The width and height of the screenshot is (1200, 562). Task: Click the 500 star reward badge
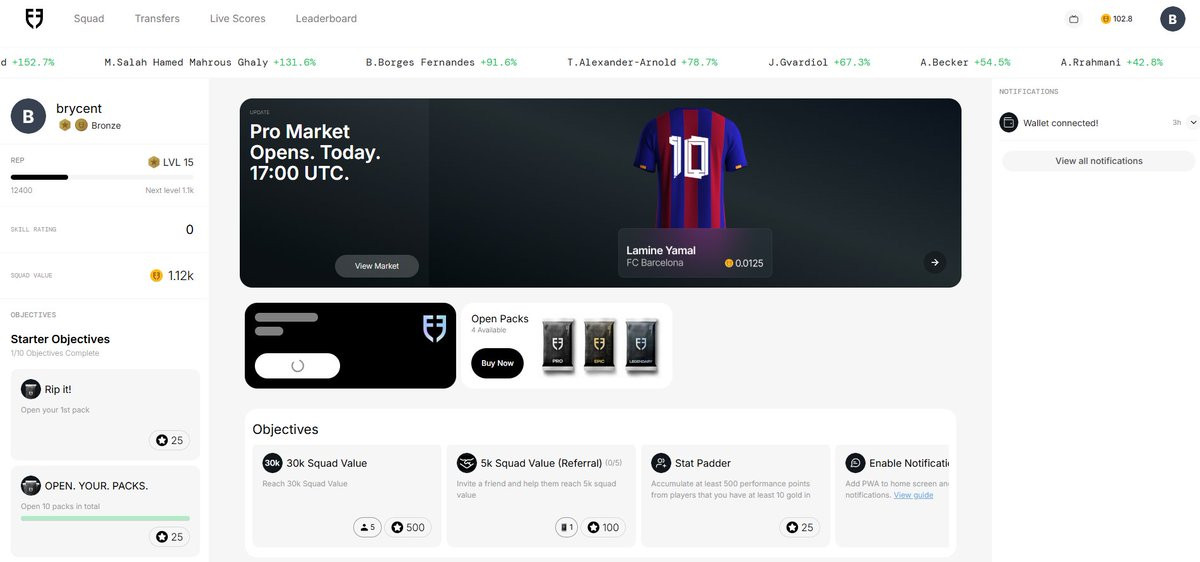(x=408, y=527)
